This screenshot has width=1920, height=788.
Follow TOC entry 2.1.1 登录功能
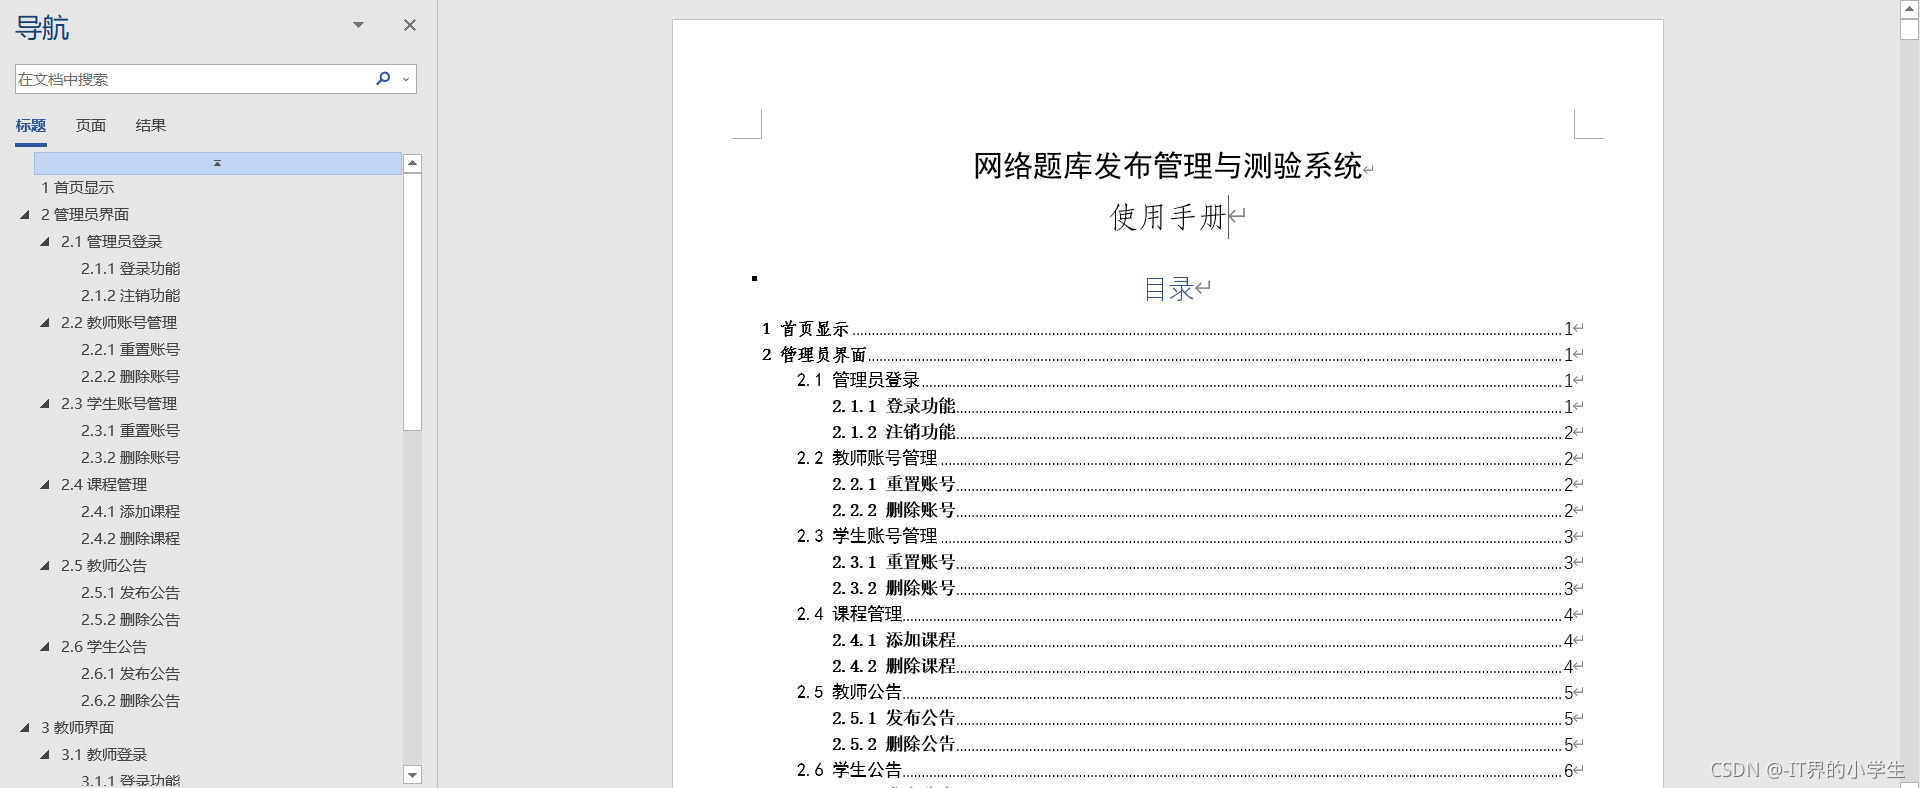pos(1203,406)
